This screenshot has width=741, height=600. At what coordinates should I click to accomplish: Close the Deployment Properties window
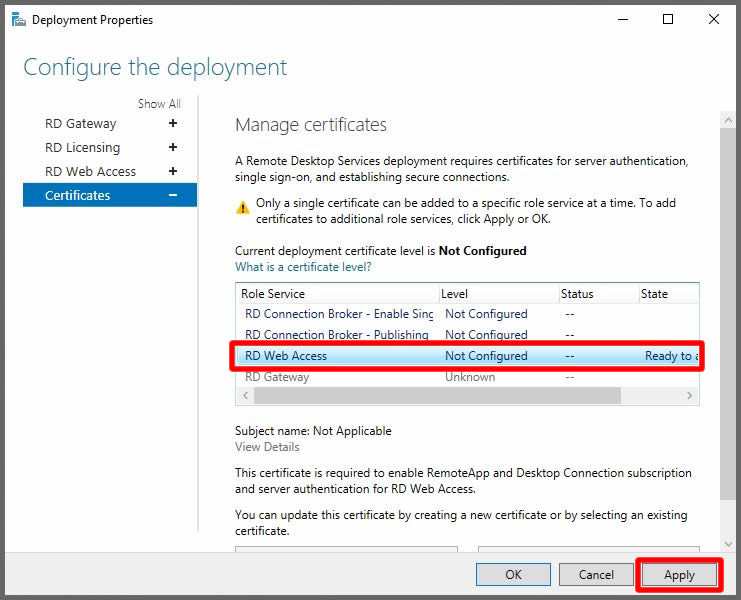tap(714, 19)
